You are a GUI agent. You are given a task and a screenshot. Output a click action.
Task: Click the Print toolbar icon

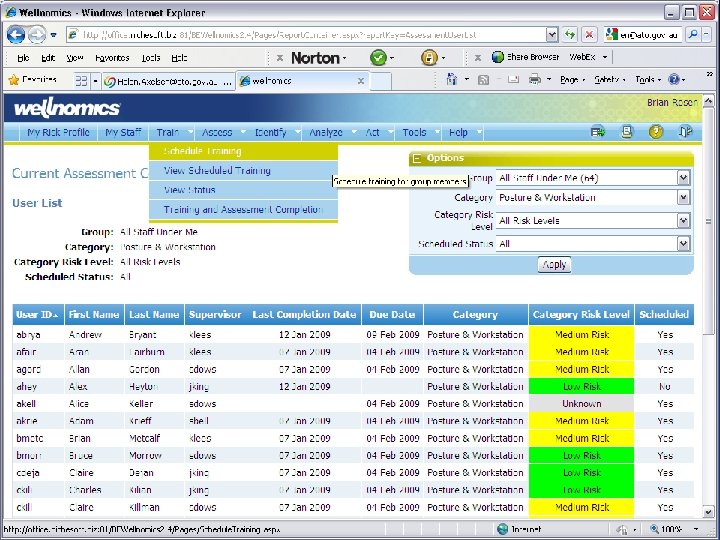click(534, 80)
